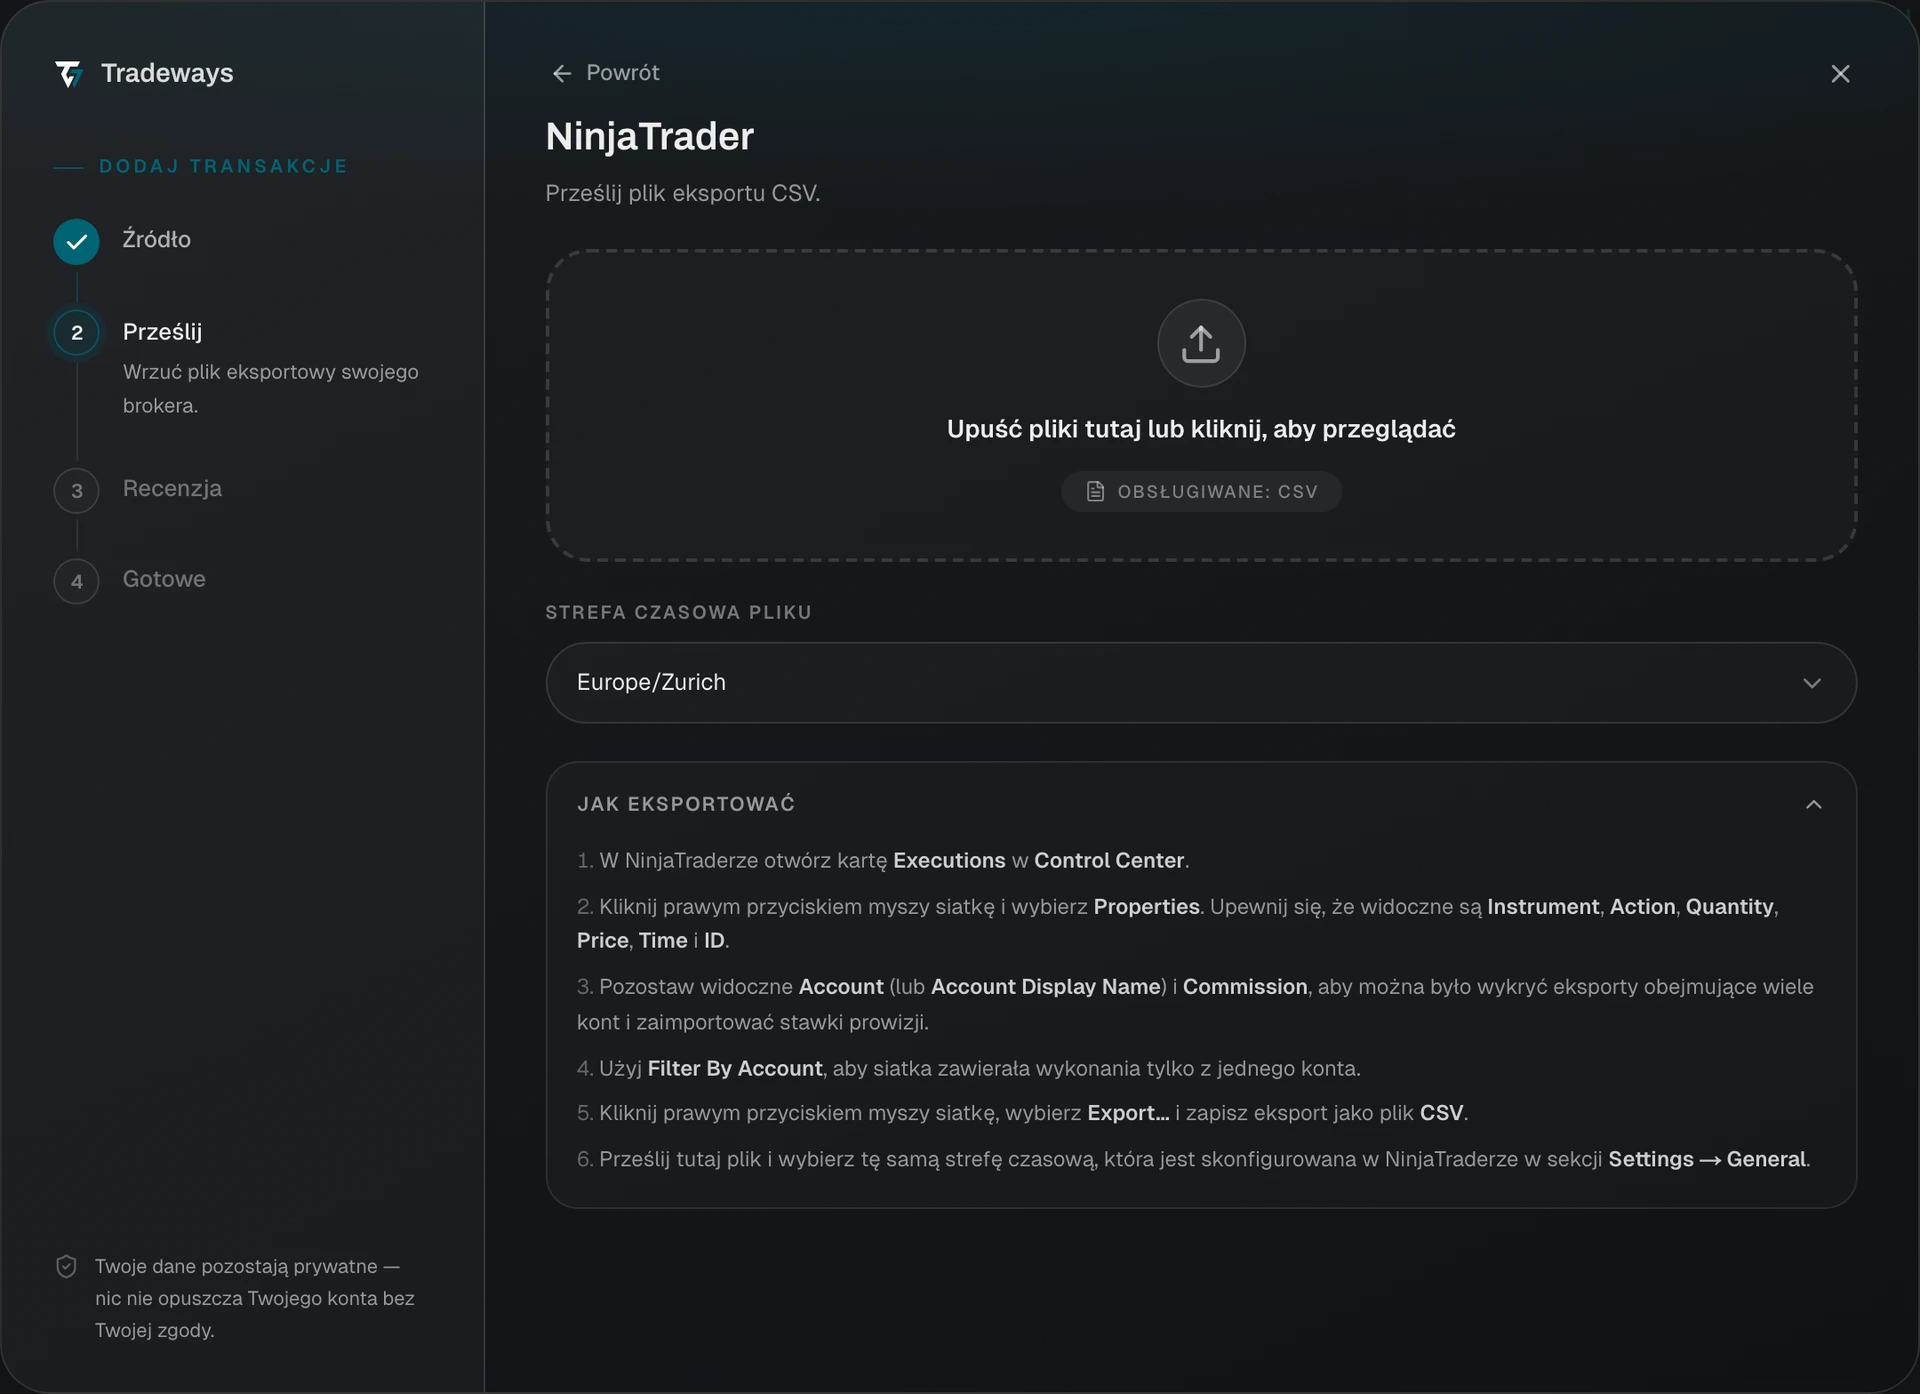Click 'Wrzuć plik eksportowy swojego brokera' description
1920x1394 pixels.
271,389
